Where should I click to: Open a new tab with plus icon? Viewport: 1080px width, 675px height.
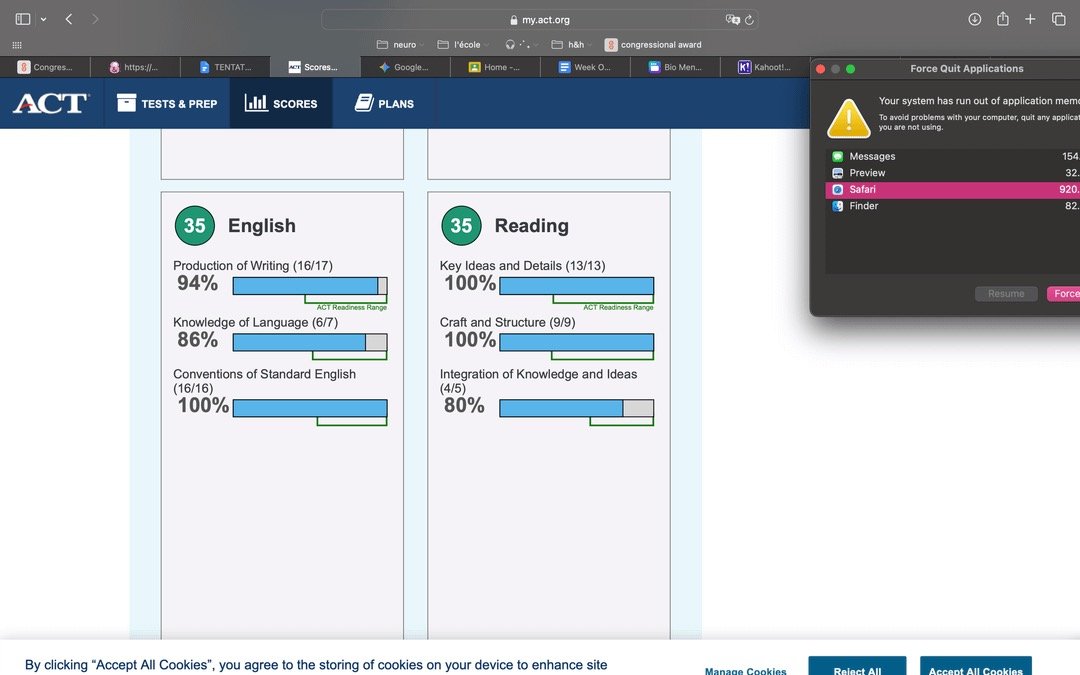[1030, 19]
